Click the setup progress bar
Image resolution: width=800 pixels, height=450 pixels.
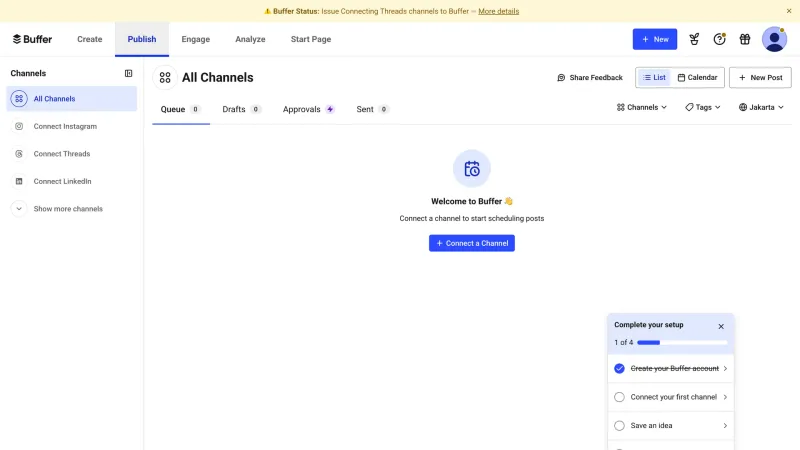(x=682, y=343)
